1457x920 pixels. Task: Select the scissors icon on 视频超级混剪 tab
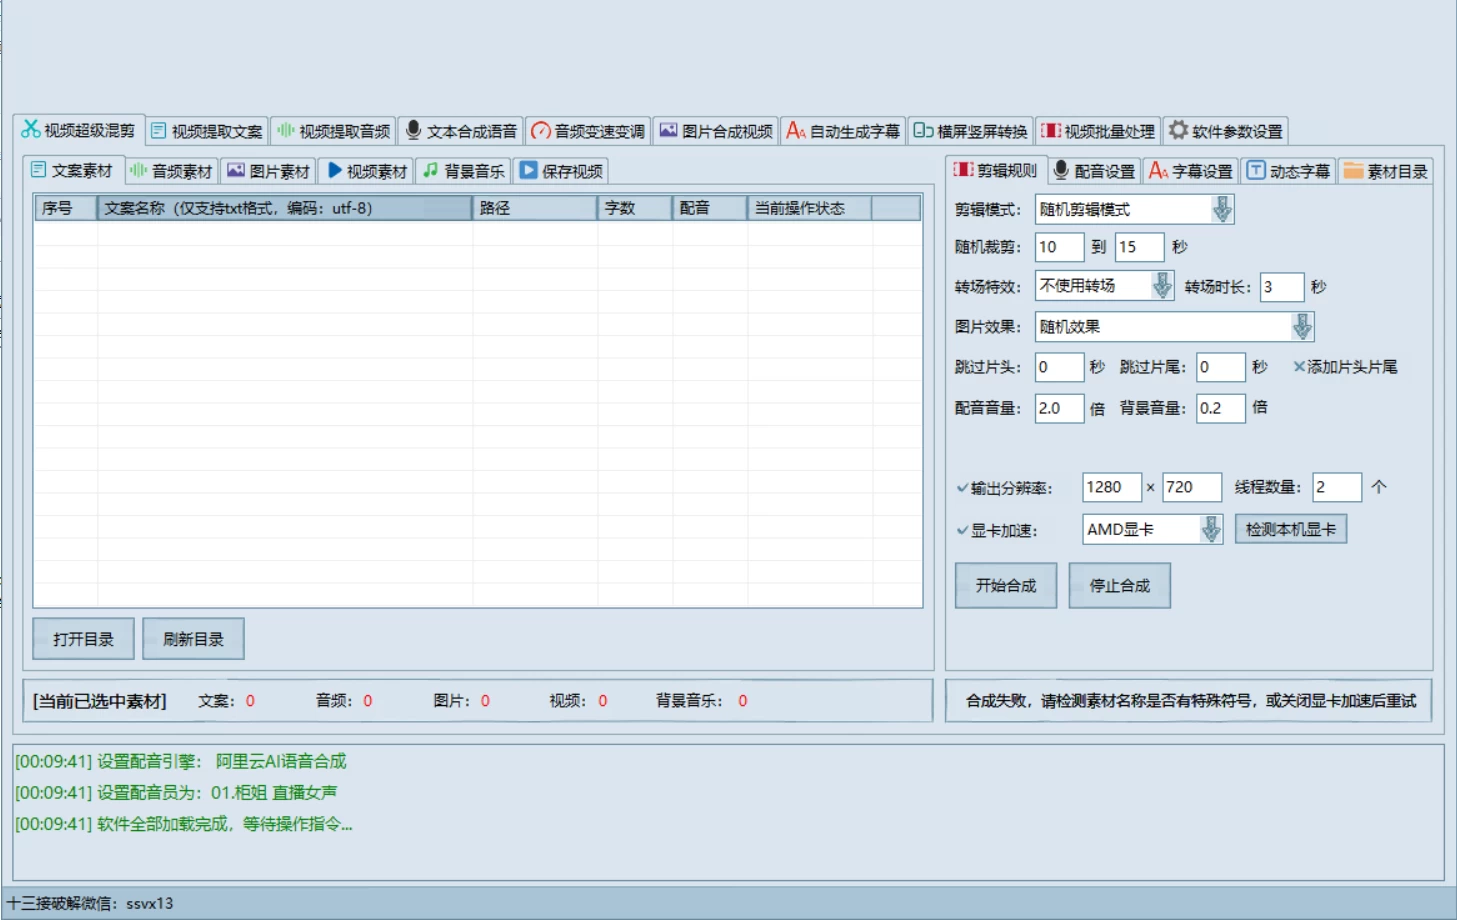(x=29, y=129)
